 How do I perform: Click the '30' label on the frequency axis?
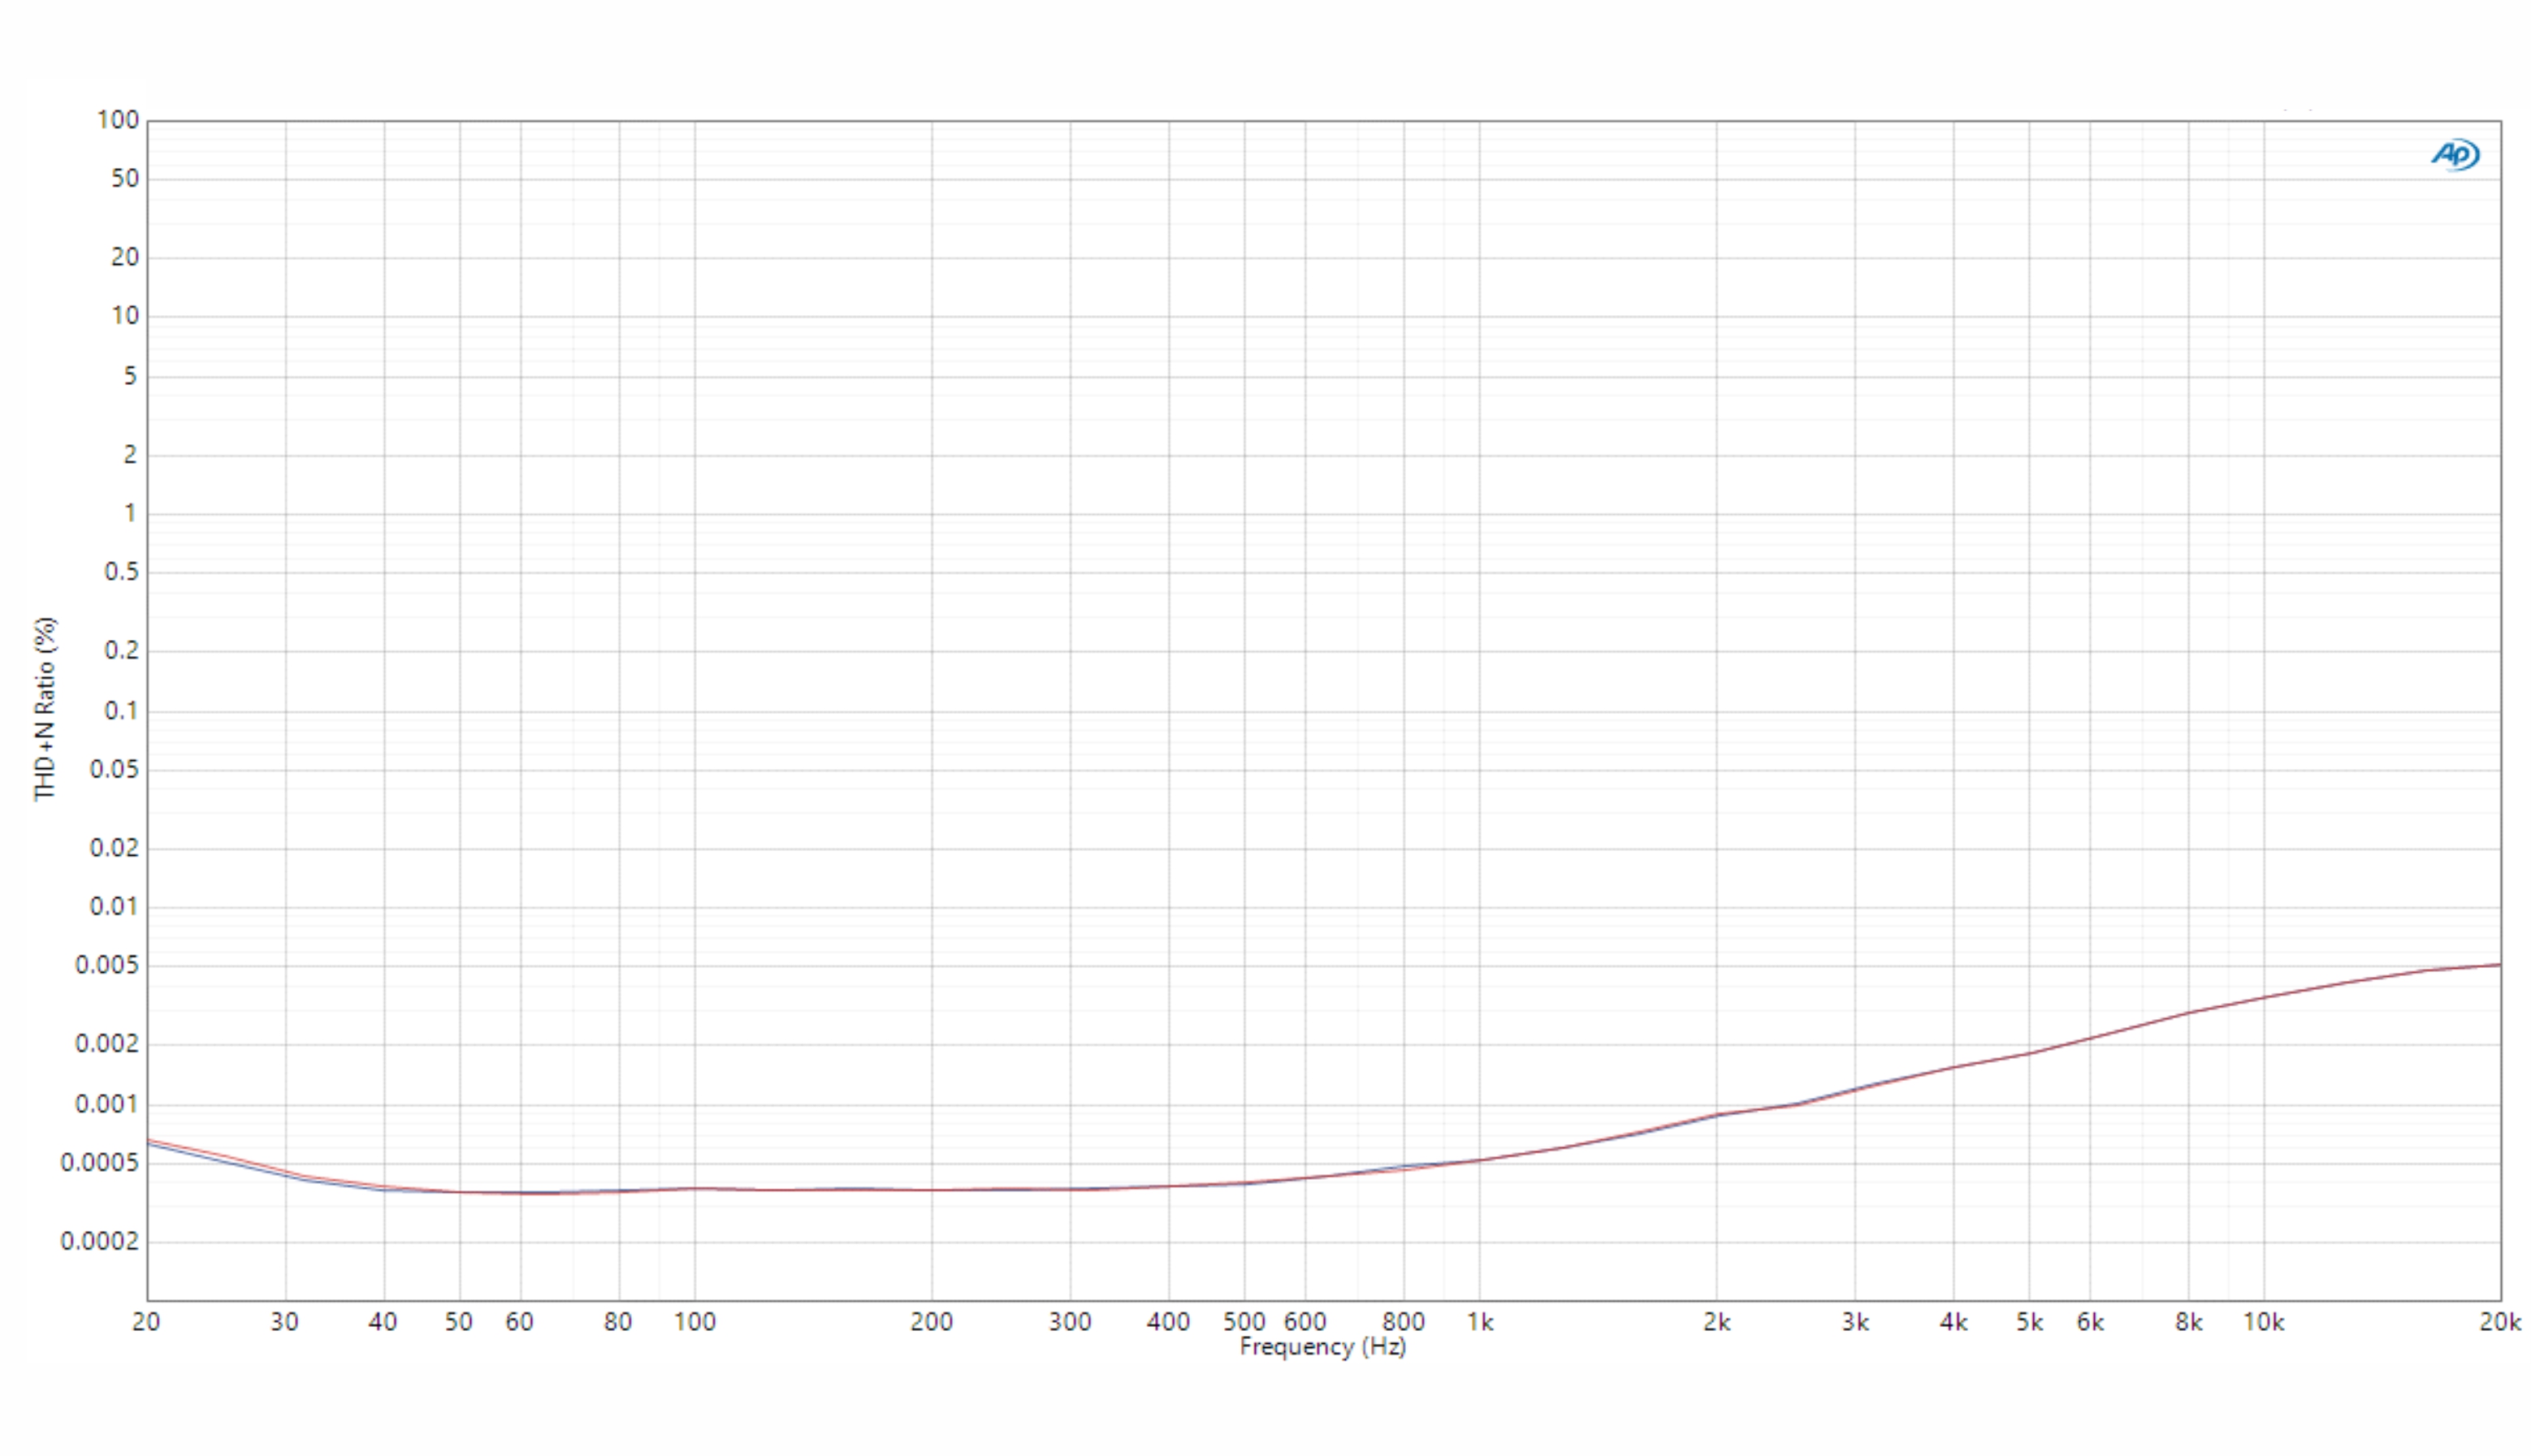coord(284,1322)
